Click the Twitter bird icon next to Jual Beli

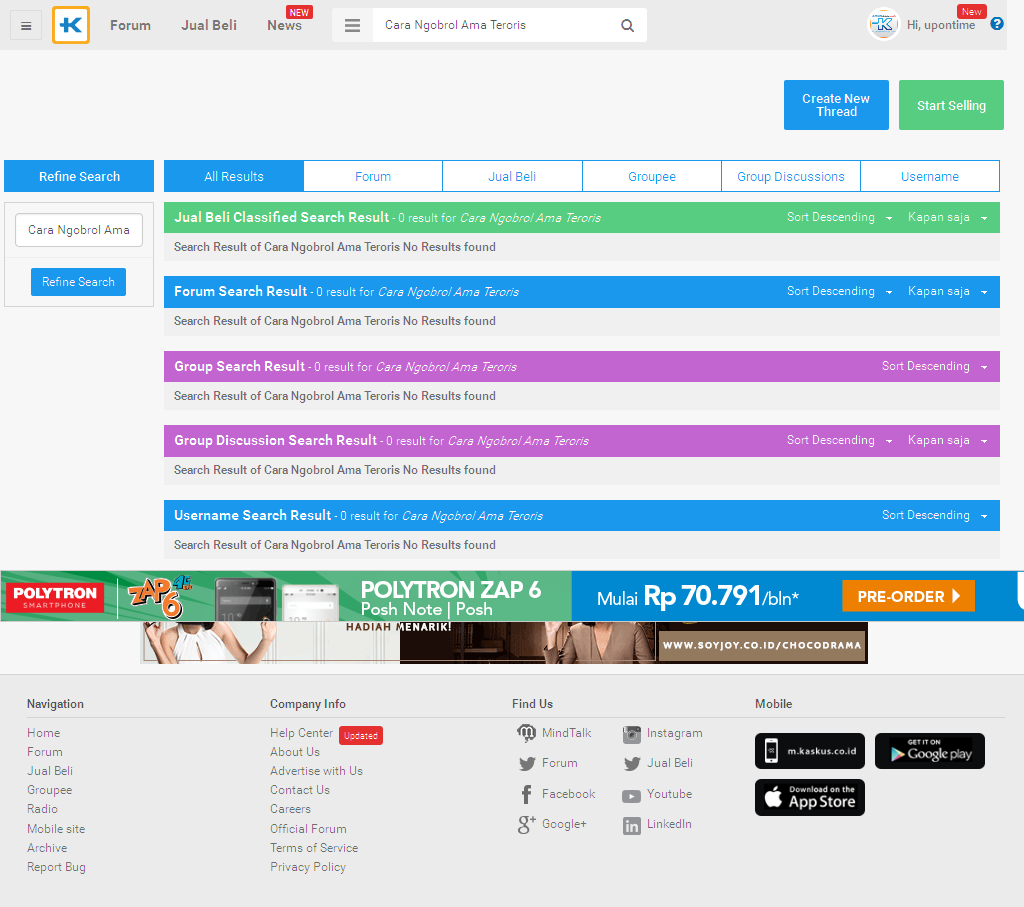pos(632,763)
